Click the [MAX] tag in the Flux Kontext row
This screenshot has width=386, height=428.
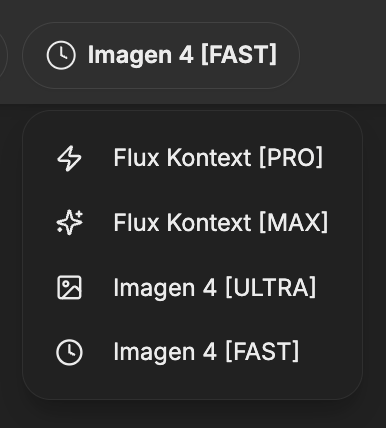tap(294, 223)
